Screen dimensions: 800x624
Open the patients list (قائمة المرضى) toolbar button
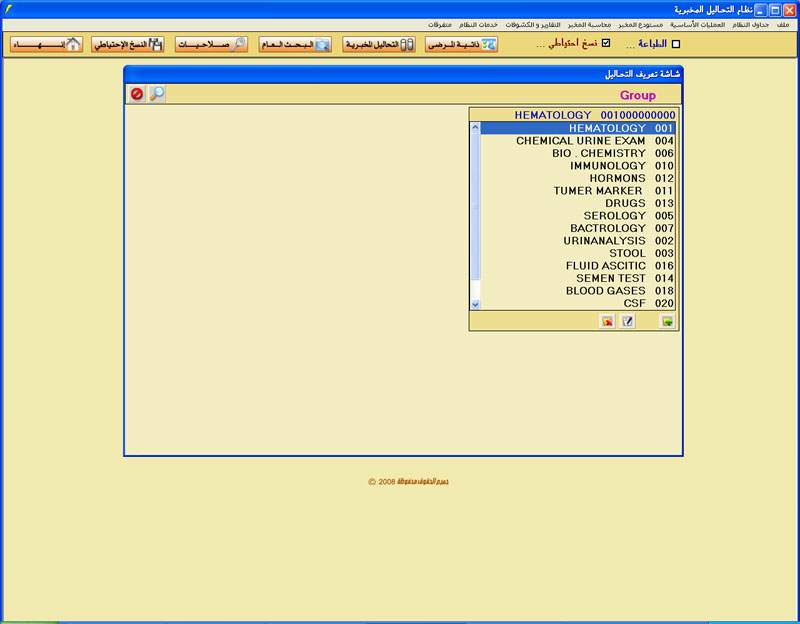pyautogui.click(x=461, y=45)
